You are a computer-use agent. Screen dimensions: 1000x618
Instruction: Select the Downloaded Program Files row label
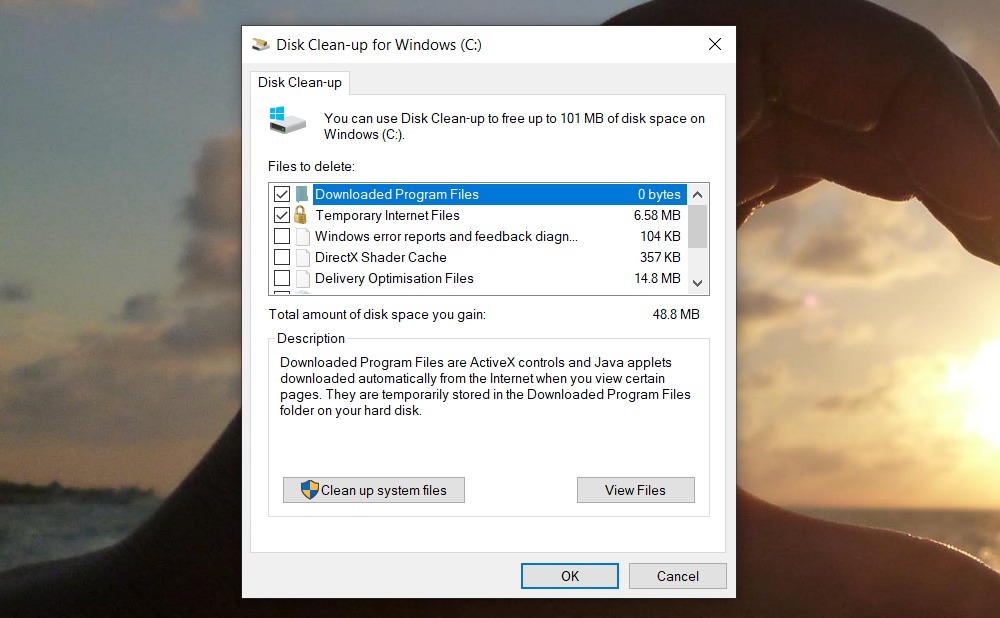397,194
